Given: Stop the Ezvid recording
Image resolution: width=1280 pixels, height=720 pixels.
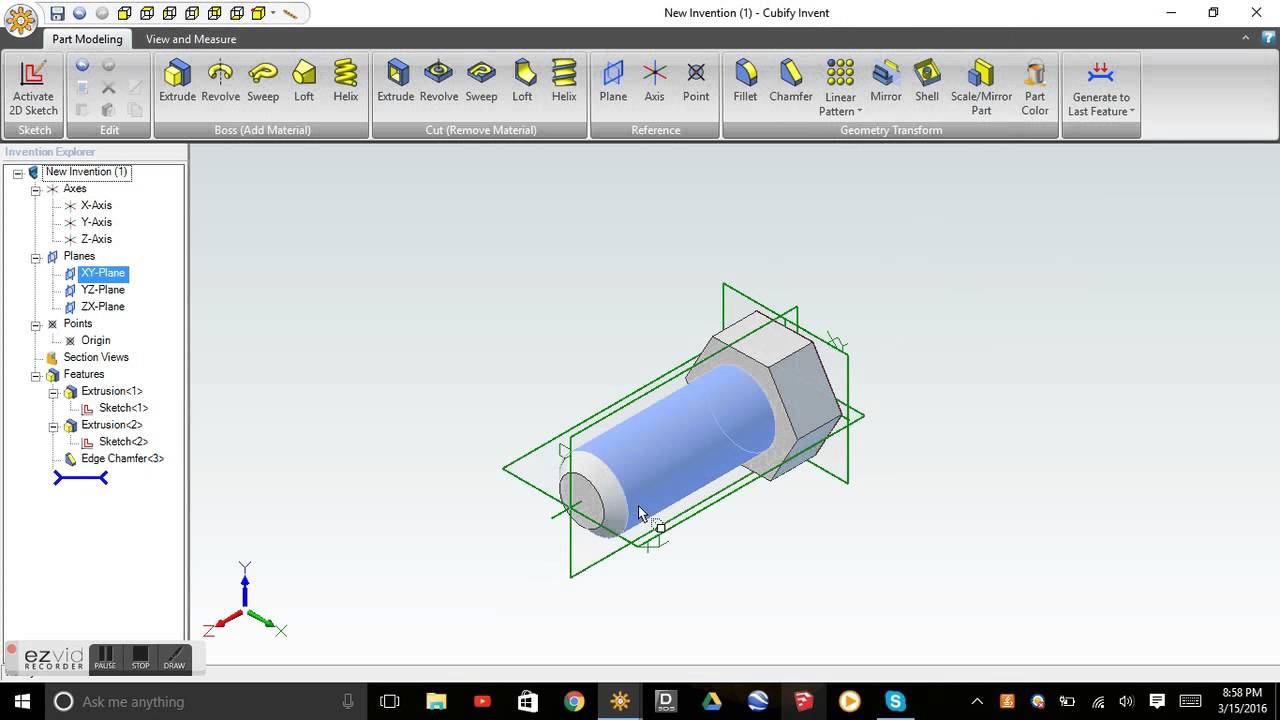Looking at the screenshot, I should point(140,658).
